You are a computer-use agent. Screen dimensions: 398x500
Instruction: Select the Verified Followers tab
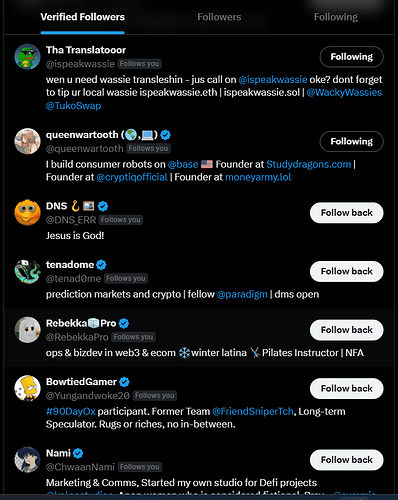click(x=82, y=17)
